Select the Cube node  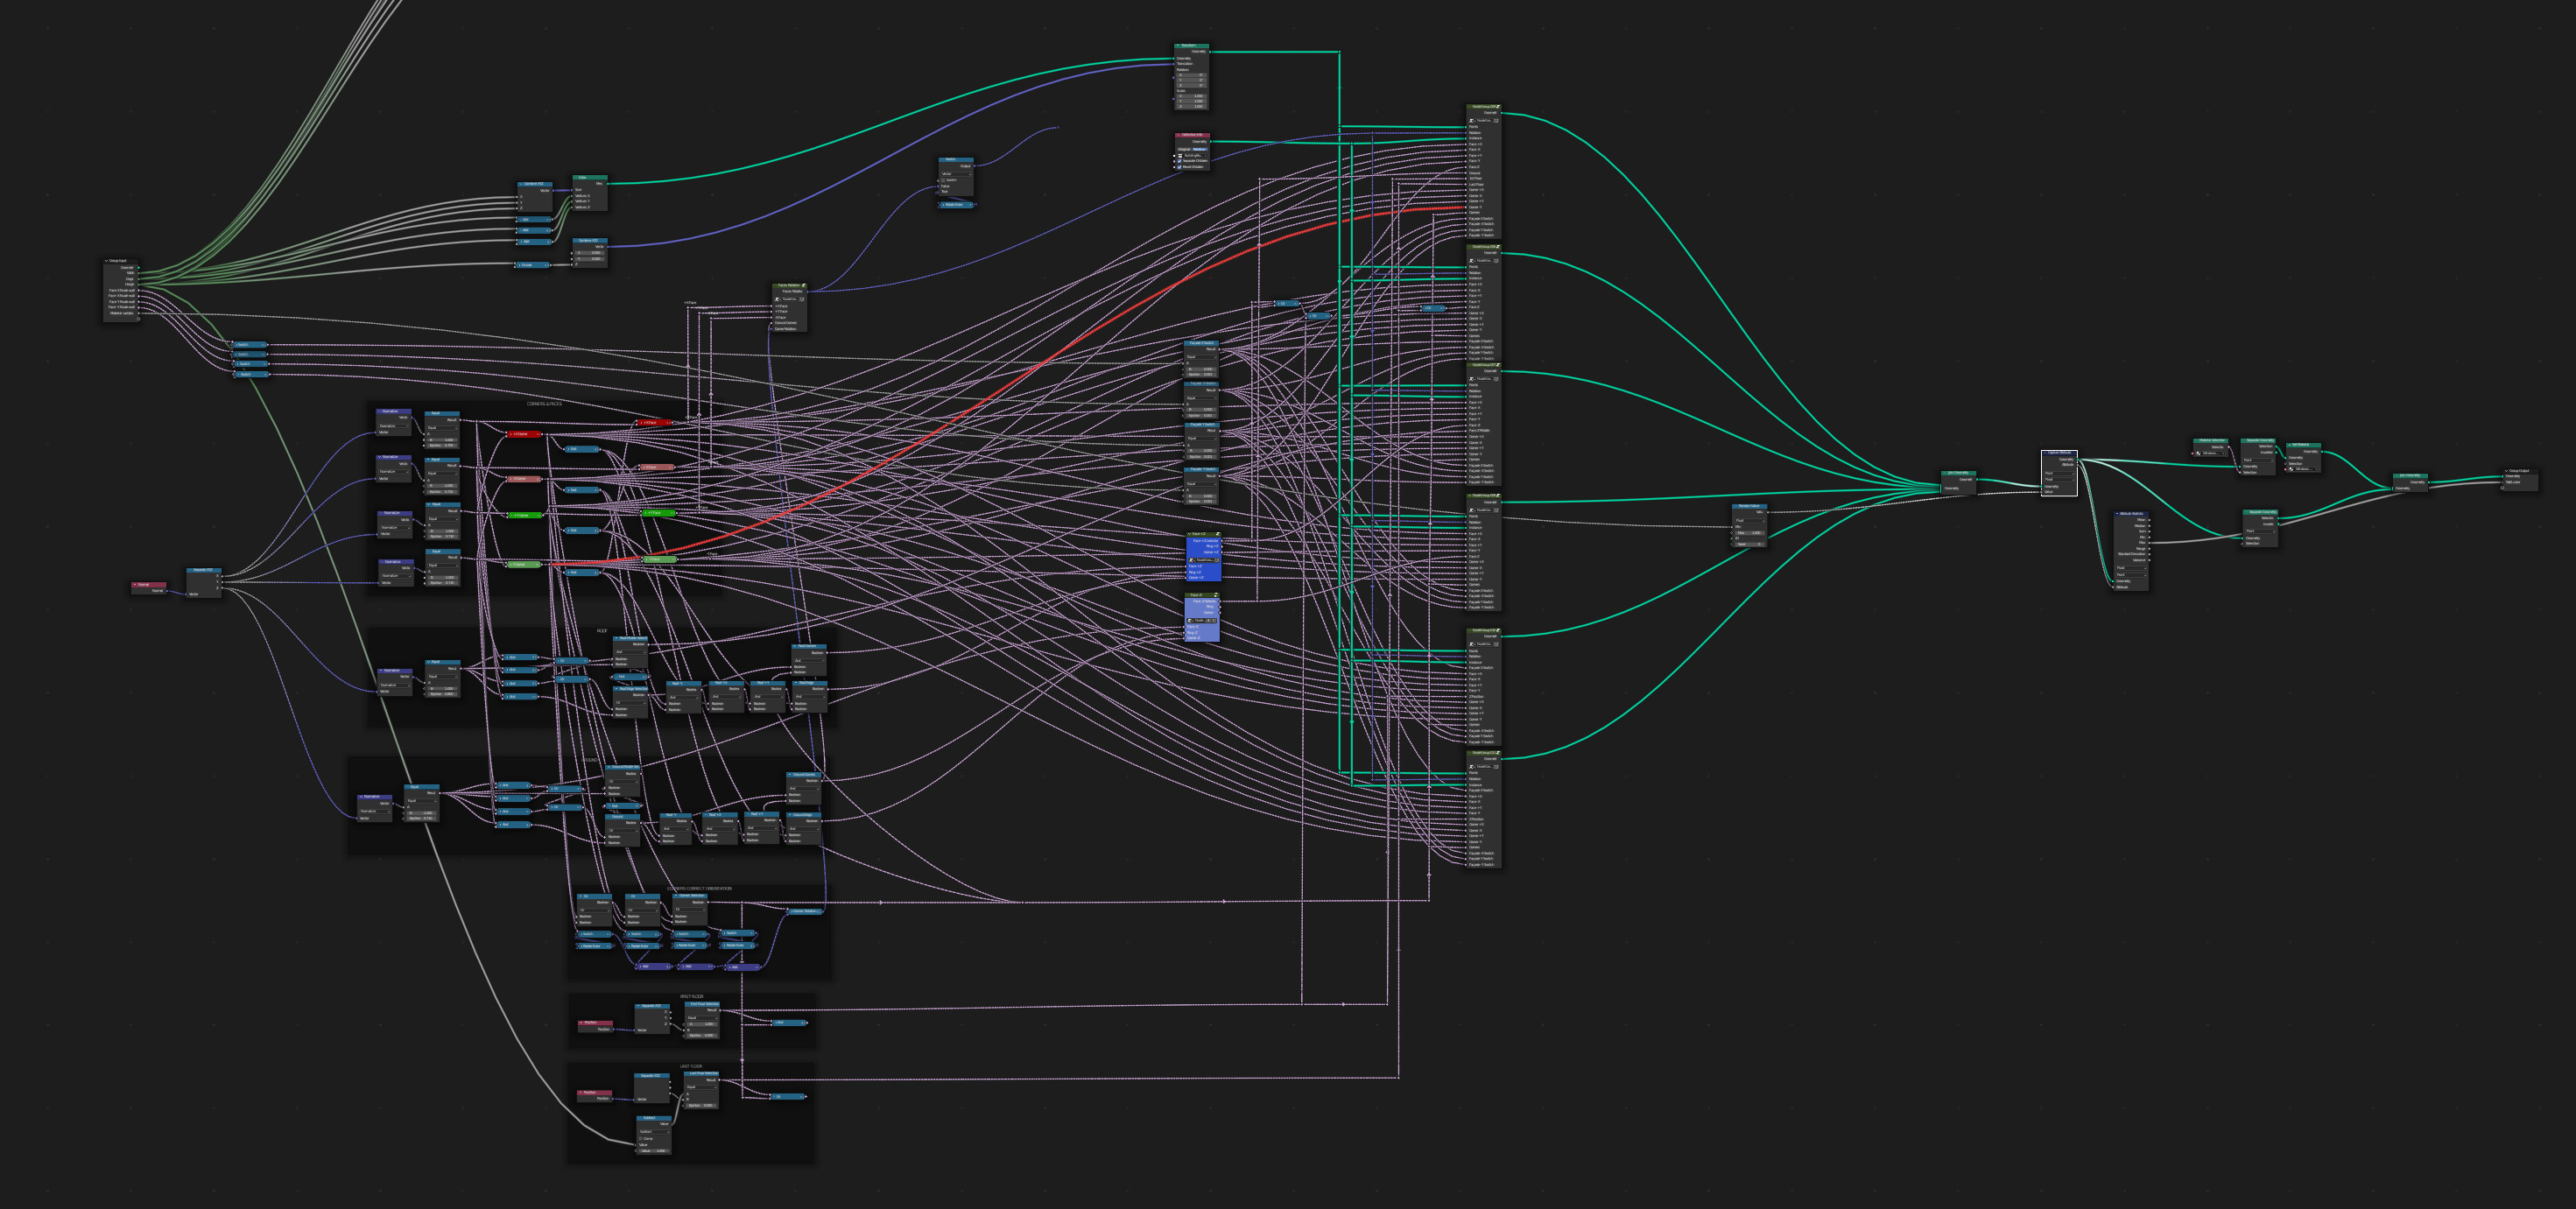point(590,193)
